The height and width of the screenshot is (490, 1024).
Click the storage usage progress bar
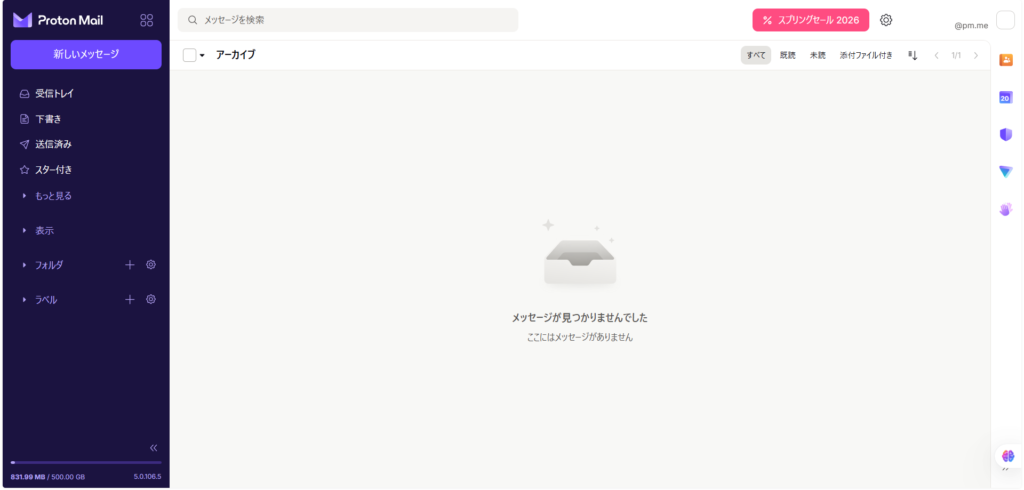86,463
